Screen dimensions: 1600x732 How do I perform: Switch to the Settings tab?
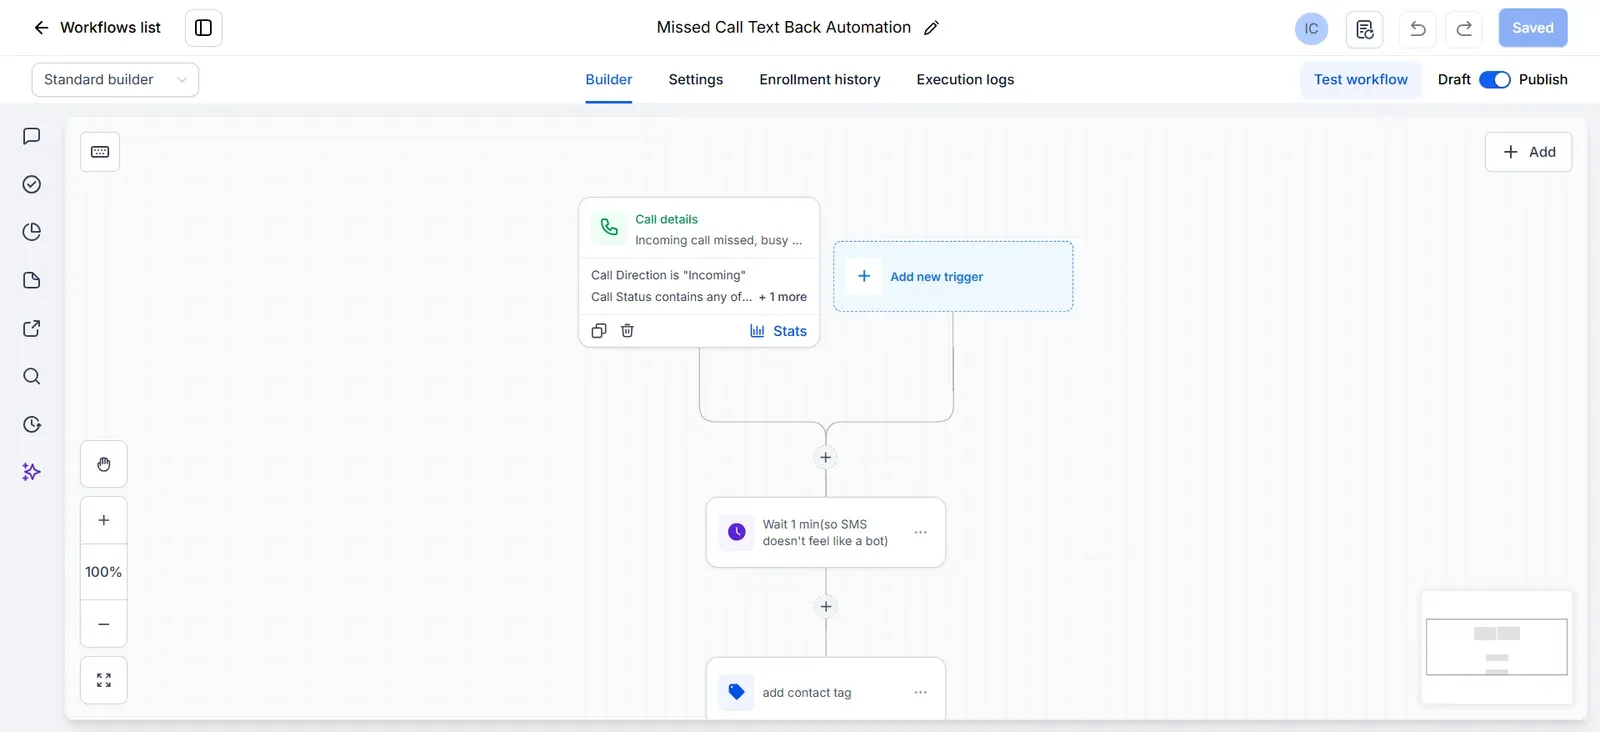pos(696,80)
